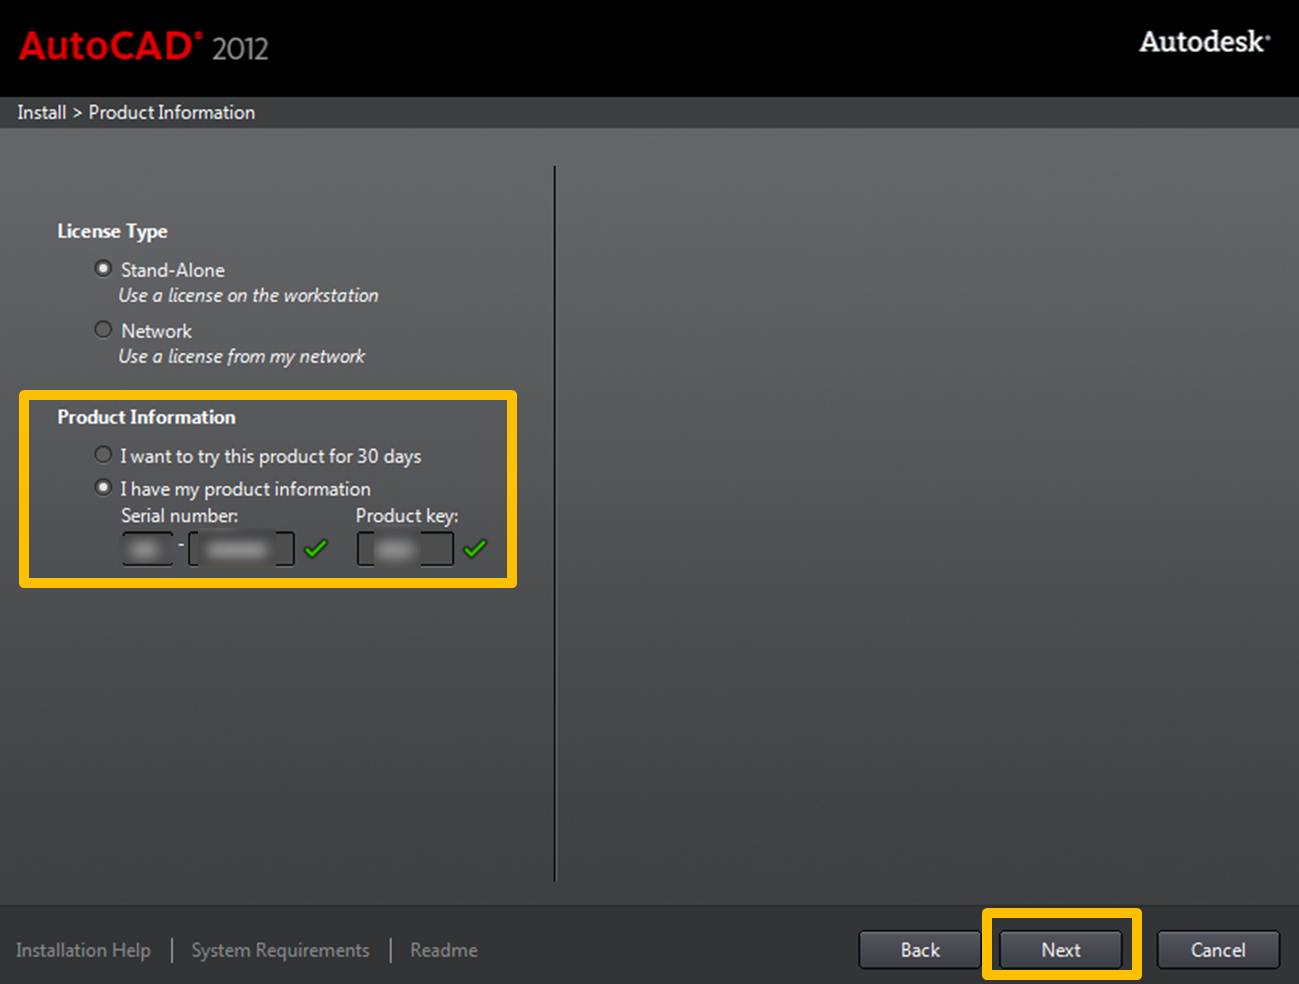
Task: Click the first serial number prefix field
Action: [x=147, y=549]
